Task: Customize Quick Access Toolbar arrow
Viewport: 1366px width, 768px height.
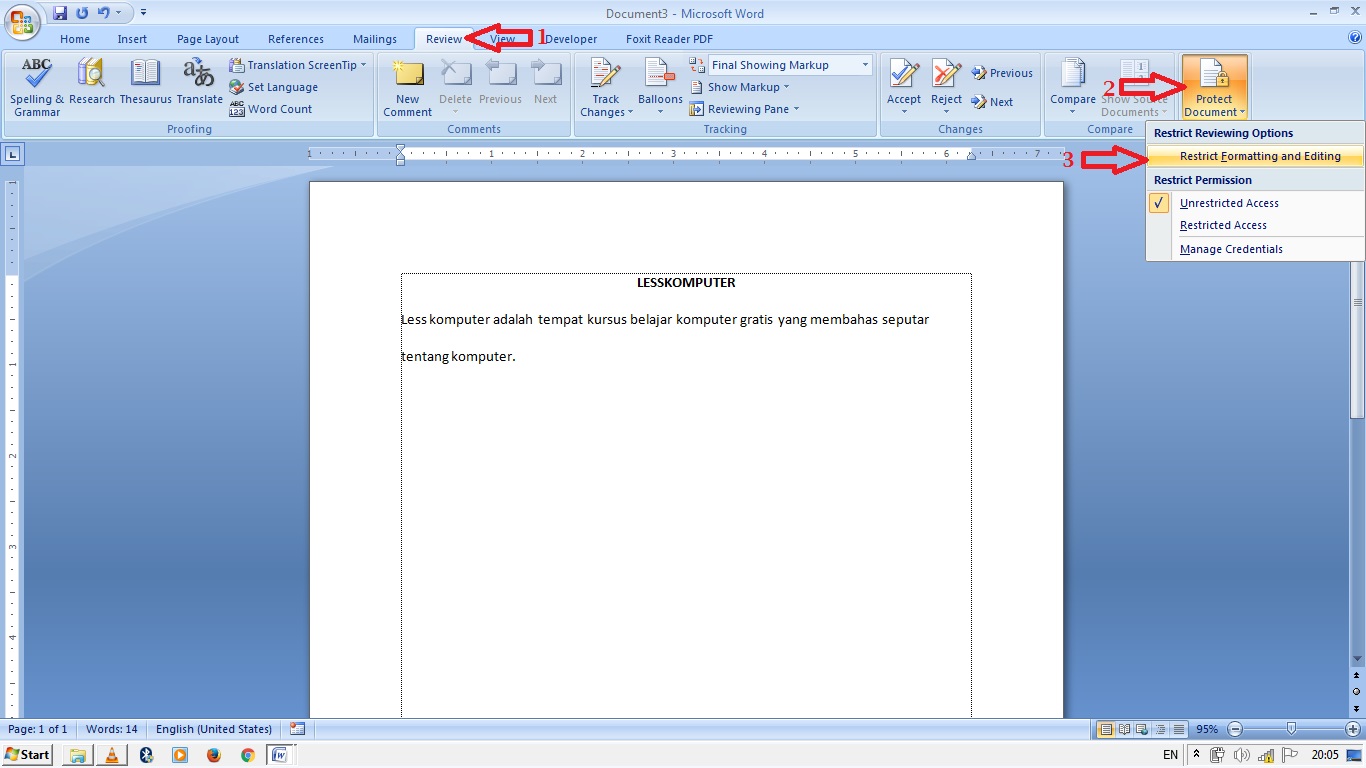Action: (143, 13)
